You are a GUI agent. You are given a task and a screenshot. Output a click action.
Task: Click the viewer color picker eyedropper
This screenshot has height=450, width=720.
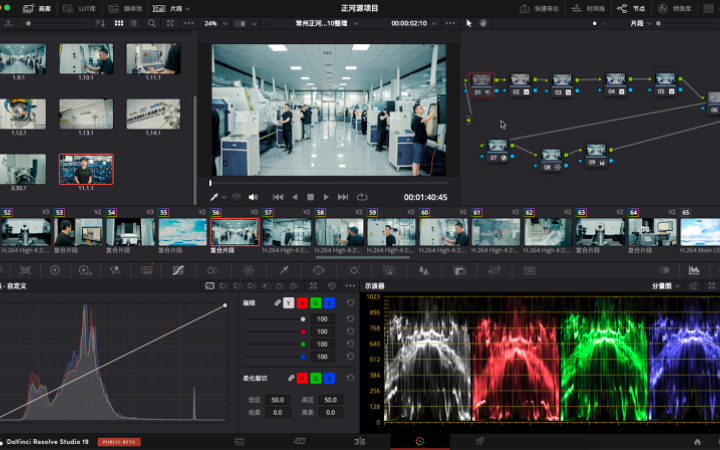tap(214, 197)
